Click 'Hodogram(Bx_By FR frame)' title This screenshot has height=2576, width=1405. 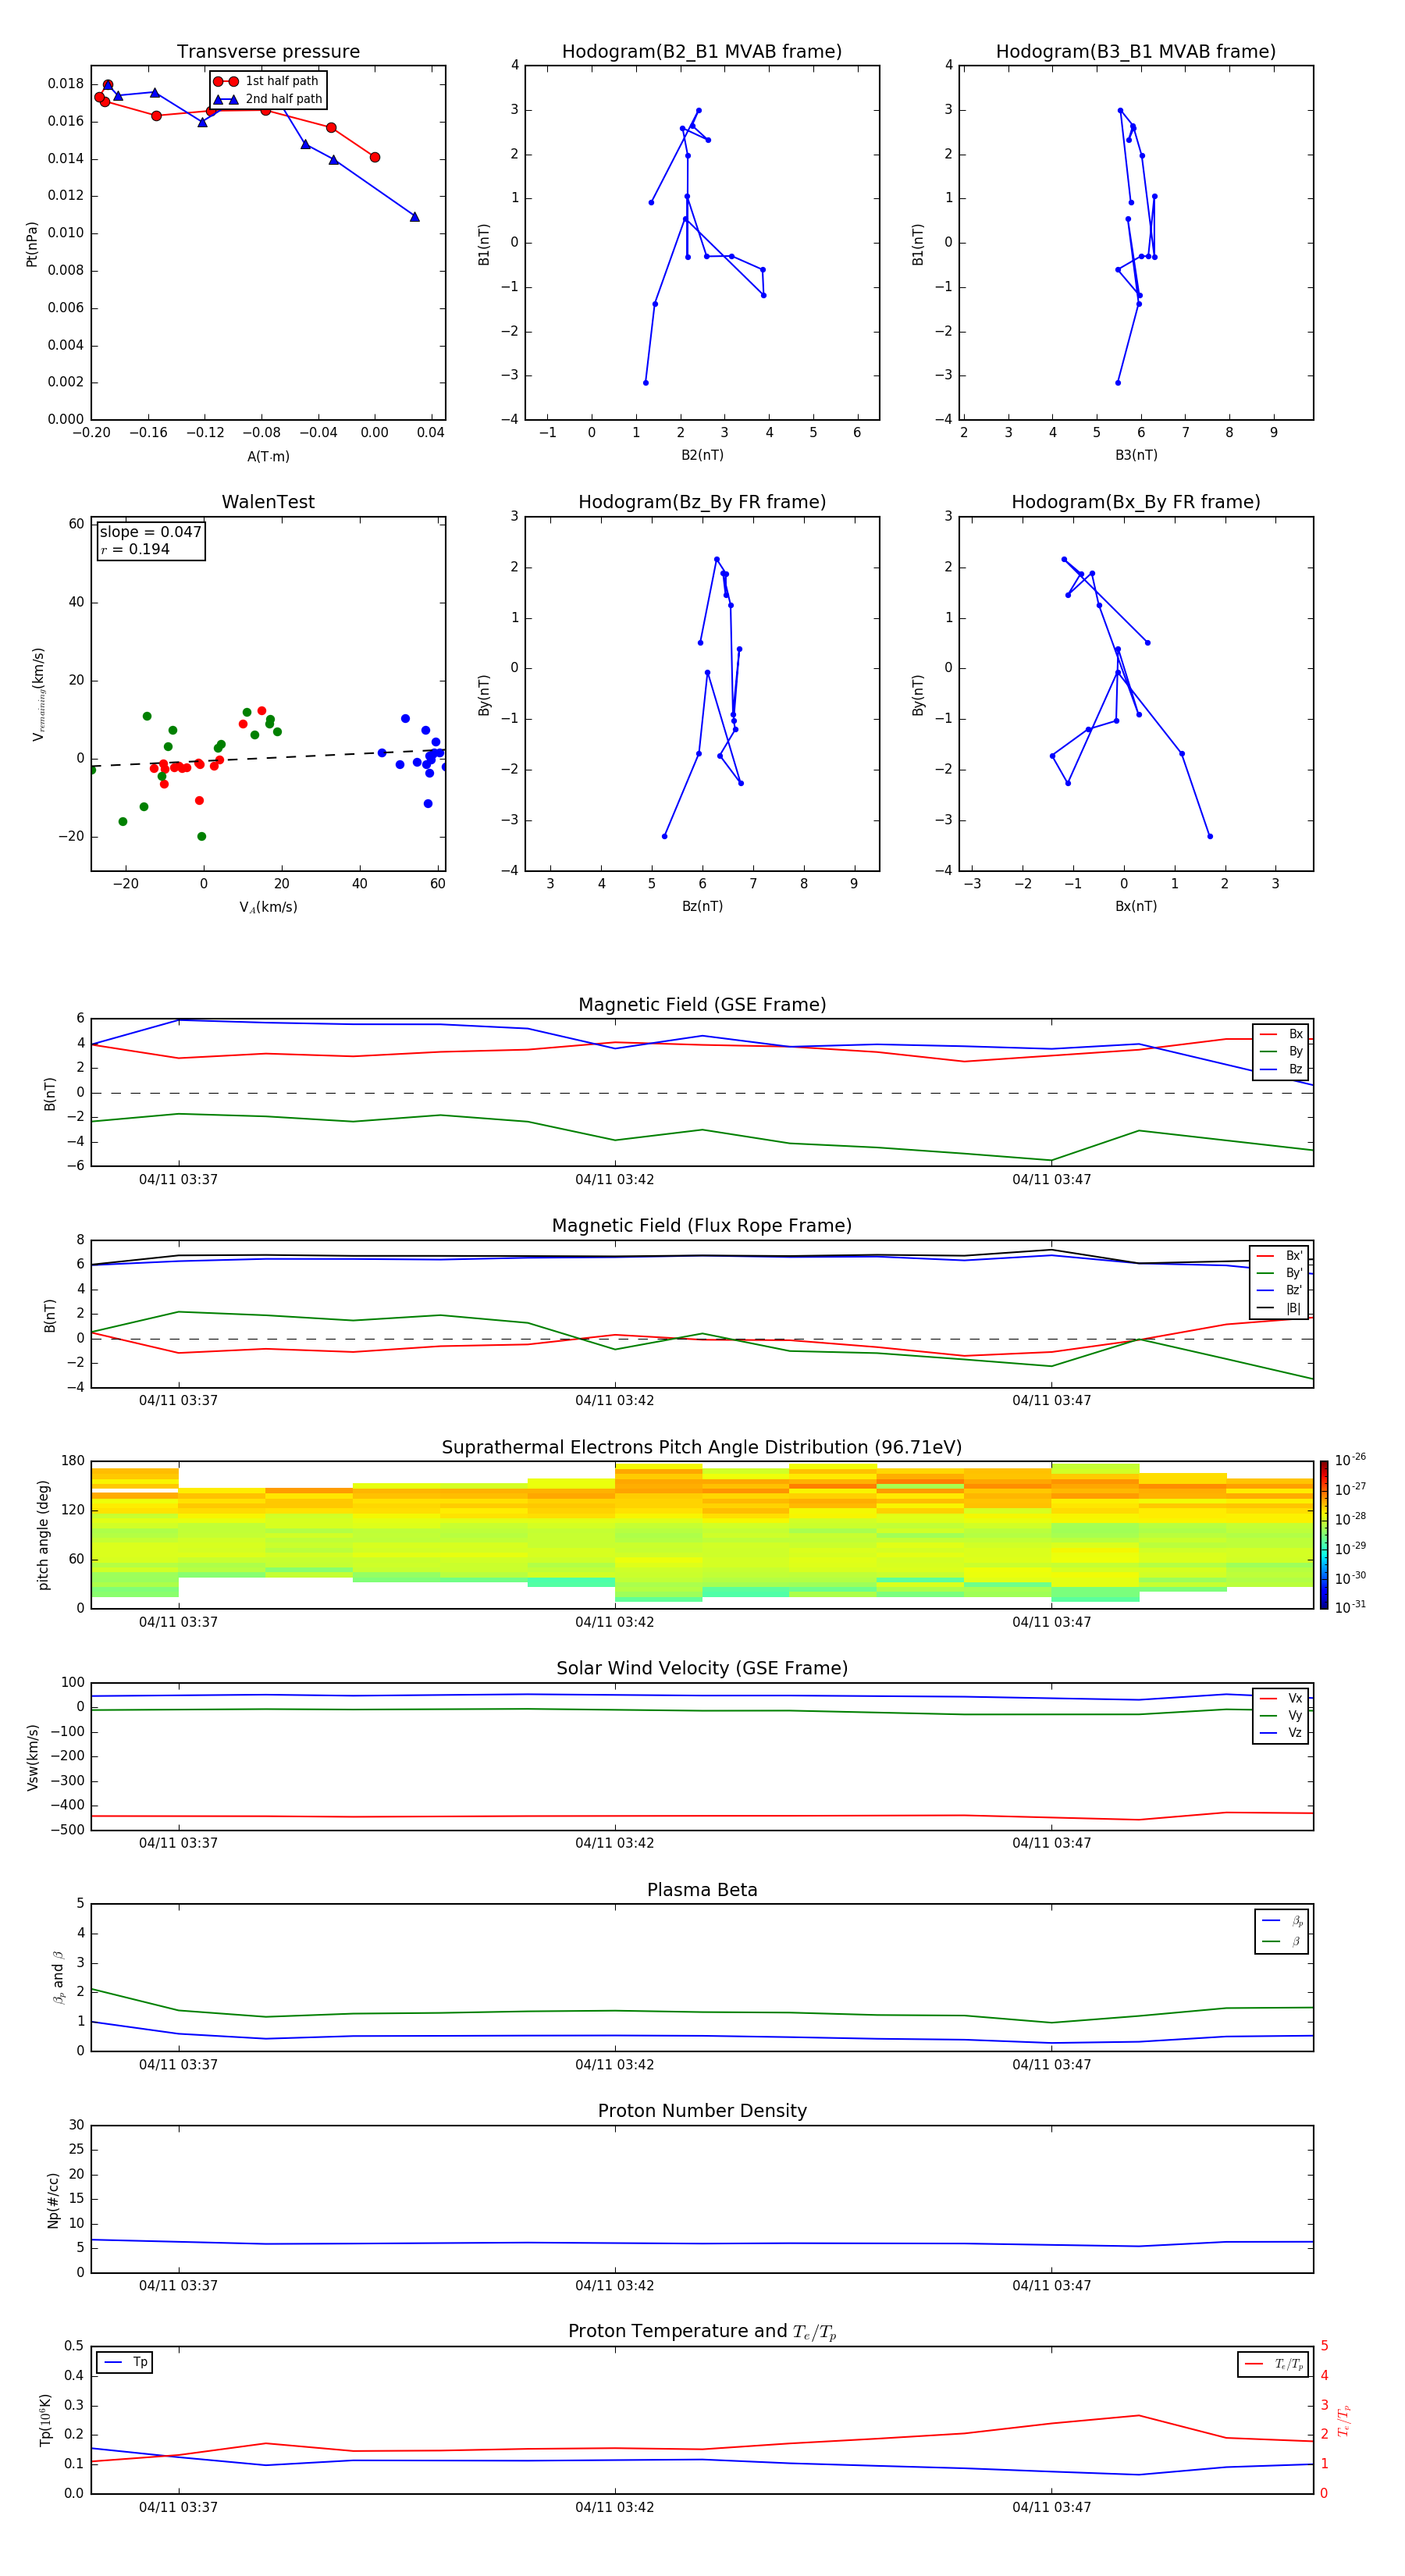pos(1136,502)
